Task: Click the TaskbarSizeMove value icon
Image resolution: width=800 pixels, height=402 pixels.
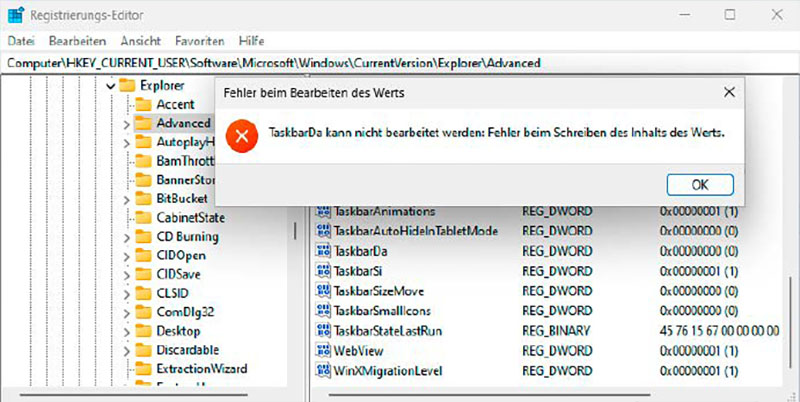Action: (x=323, y=290)
